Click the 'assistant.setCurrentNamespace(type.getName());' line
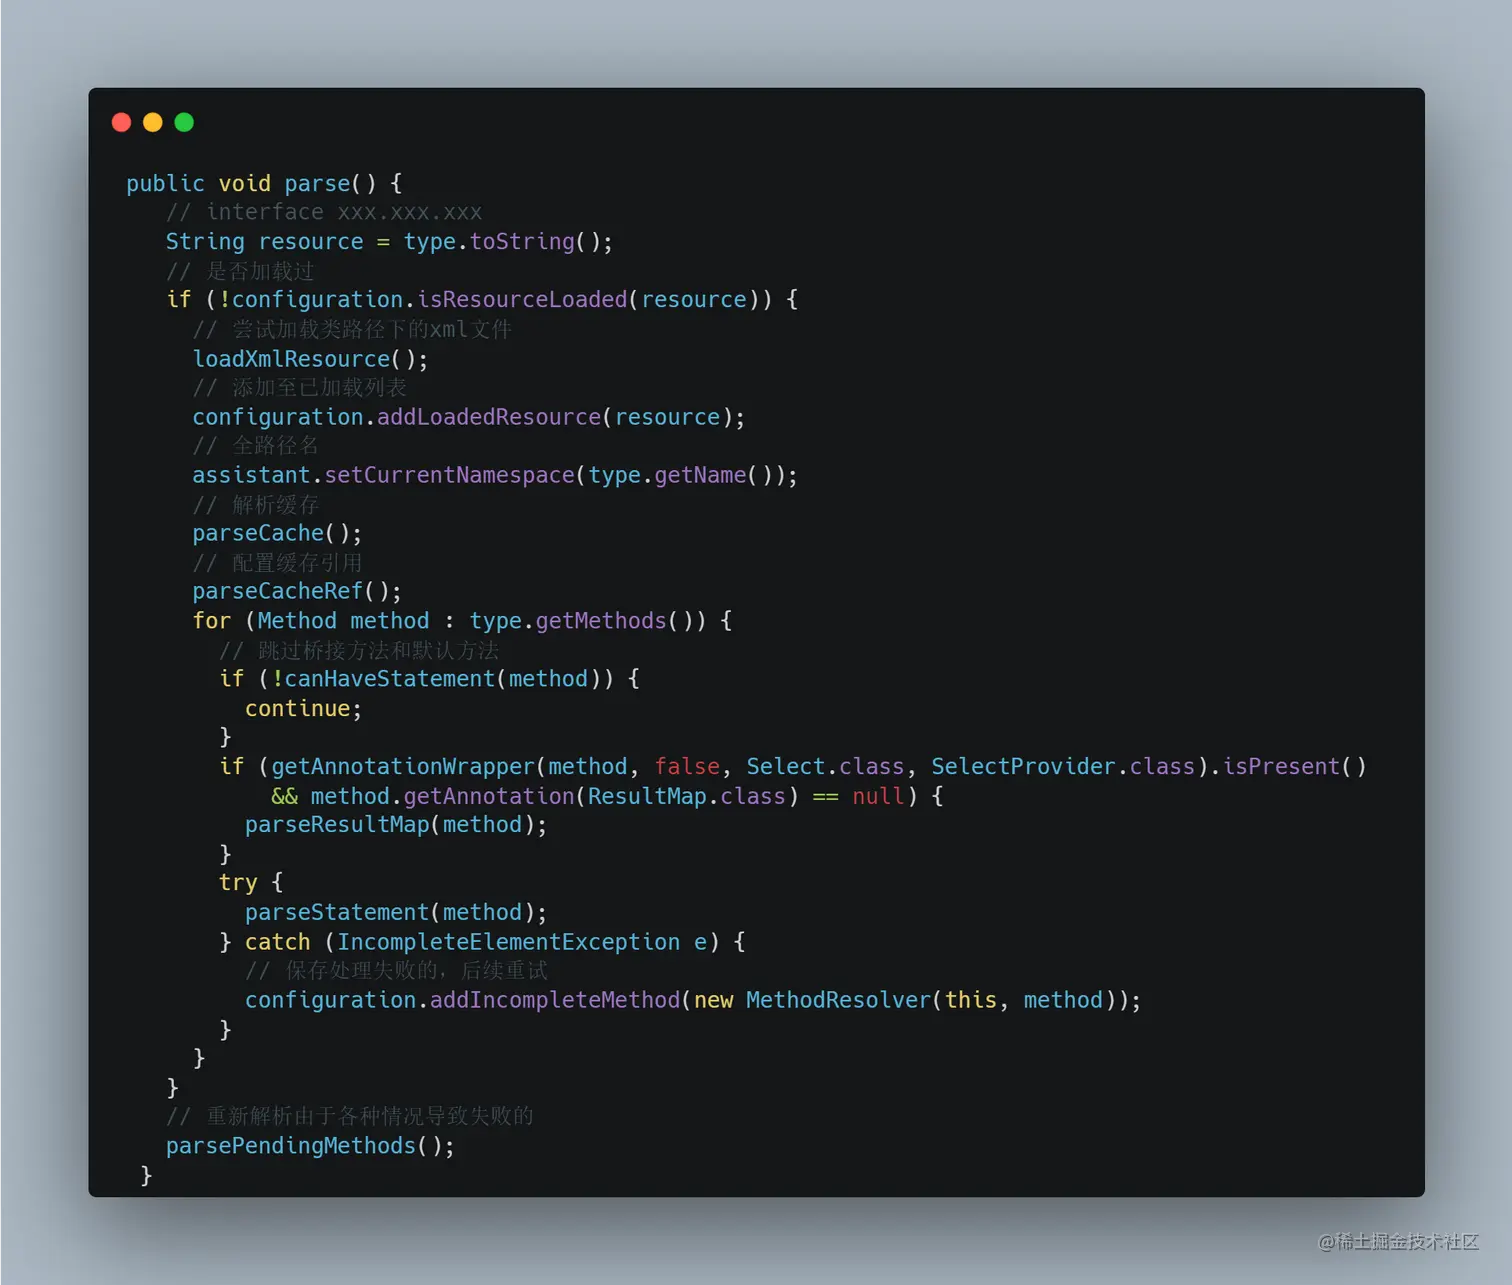The width and height of the screenshot is (1512, 1285). 495,475
